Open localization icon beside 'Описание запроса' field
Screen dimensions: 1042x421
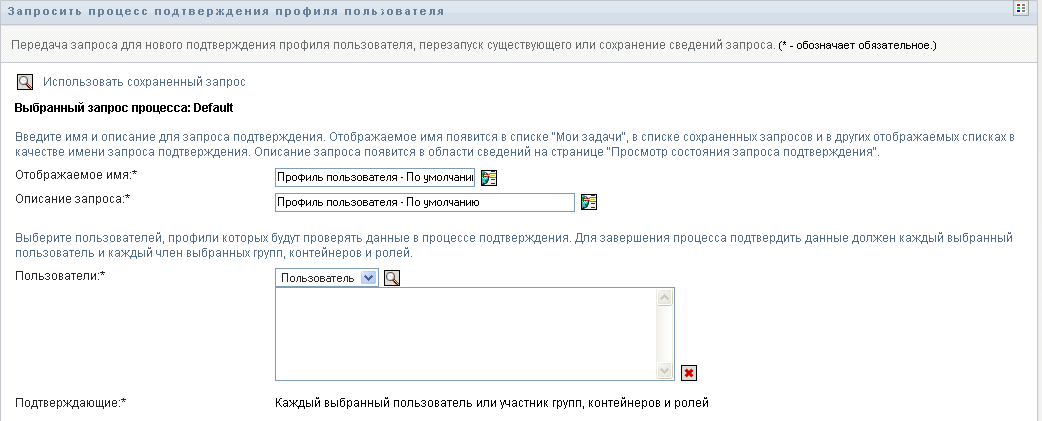(589, 203)
